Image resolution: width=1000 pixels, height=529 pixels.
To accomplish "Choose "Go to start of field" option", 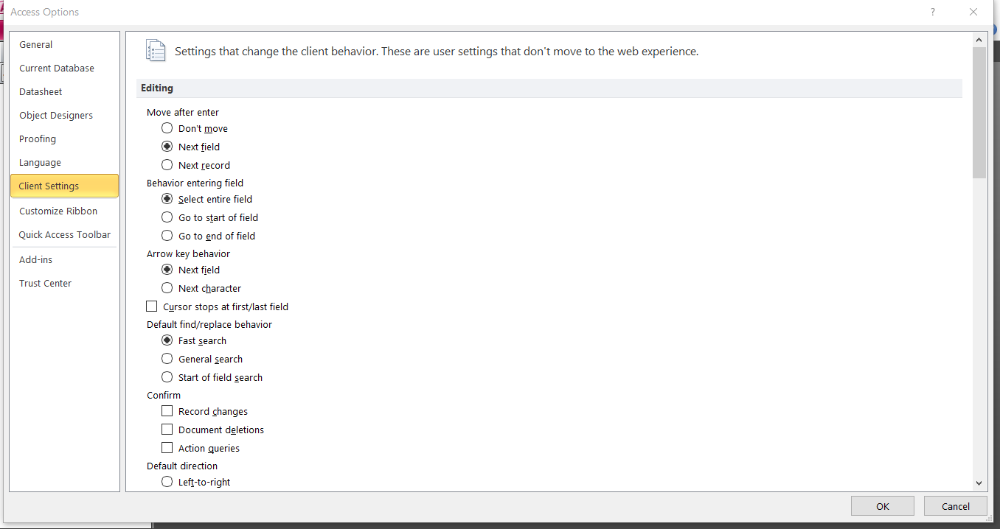I will click(167, 217).
